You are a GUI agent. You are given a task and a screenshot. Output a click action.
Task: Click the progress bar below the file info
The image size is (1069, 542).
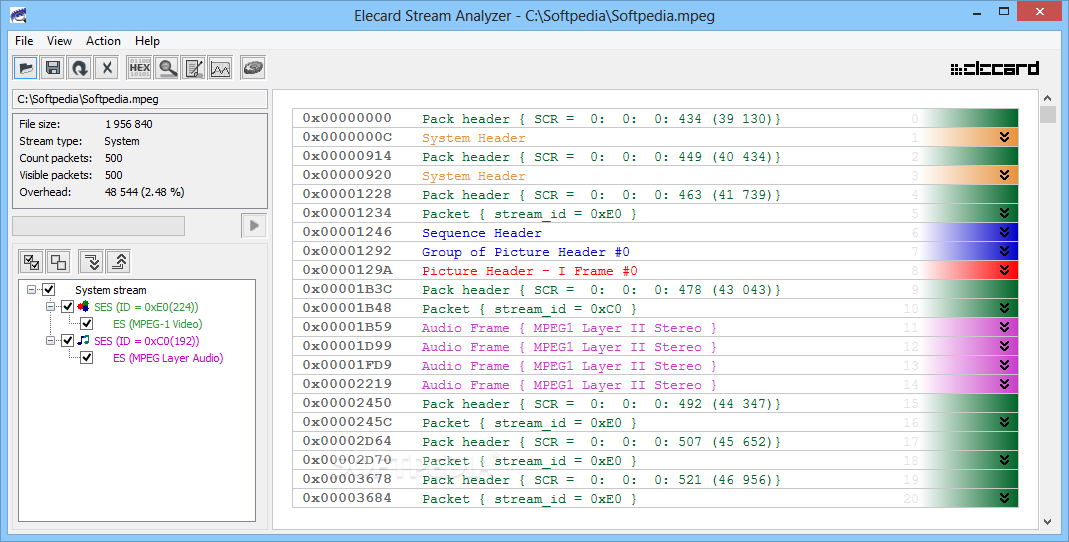tap(99, 226)
